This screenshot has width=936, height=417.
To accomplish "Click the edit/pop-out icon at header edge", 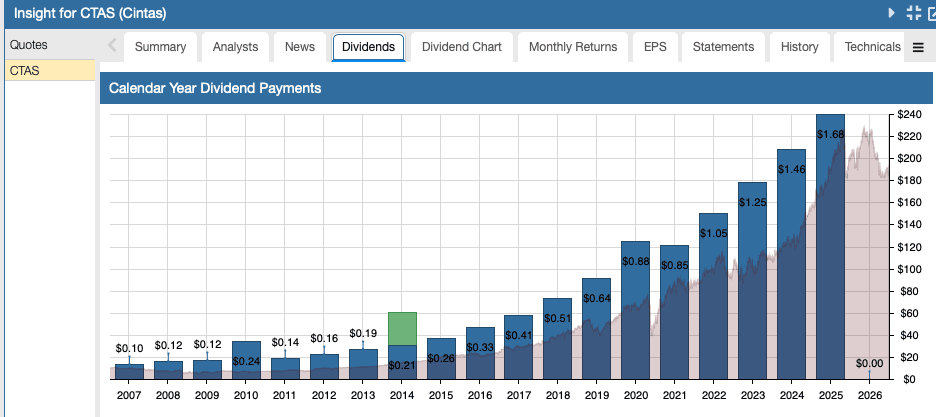I will pos(931,13).
